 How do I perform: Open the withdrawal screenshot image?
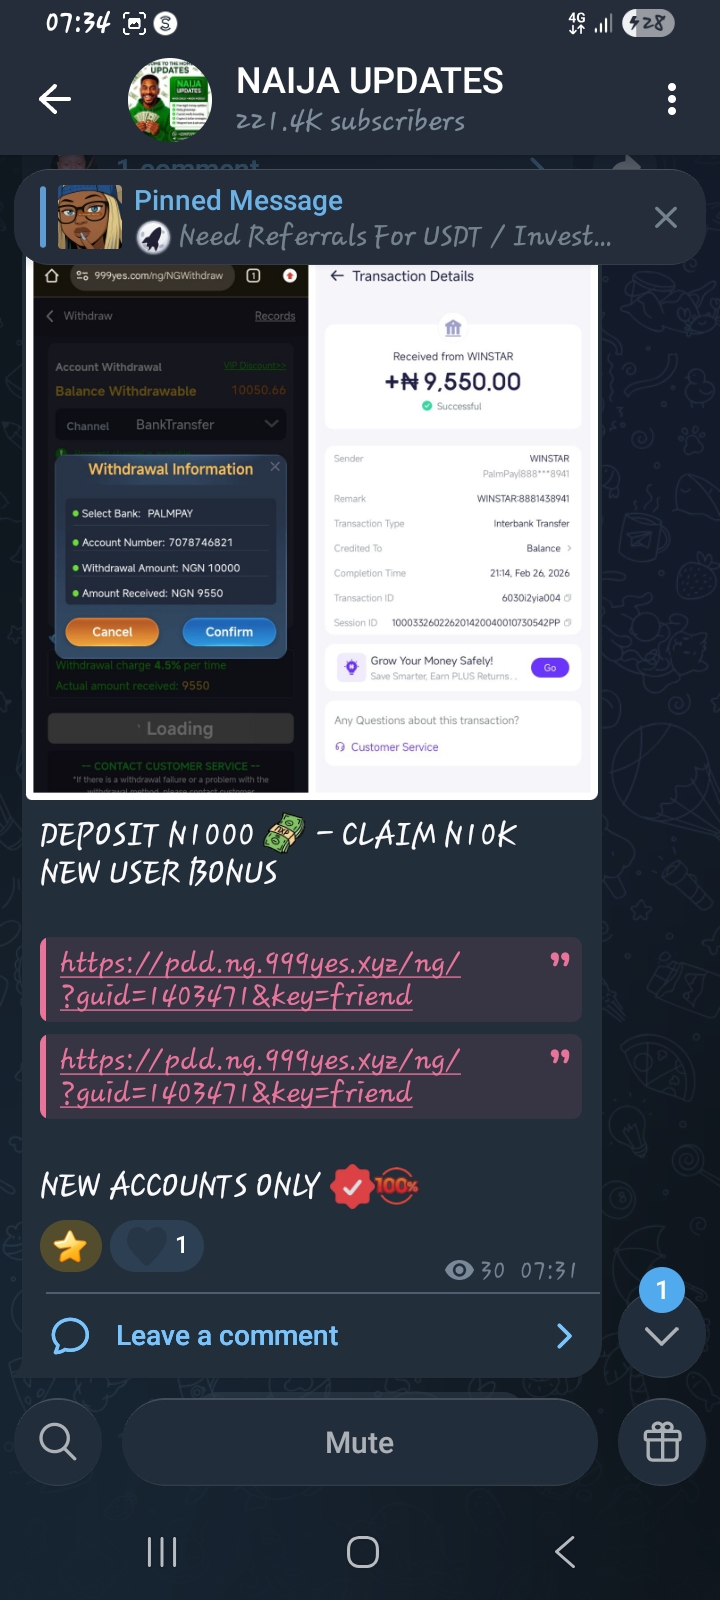point(311,530)
